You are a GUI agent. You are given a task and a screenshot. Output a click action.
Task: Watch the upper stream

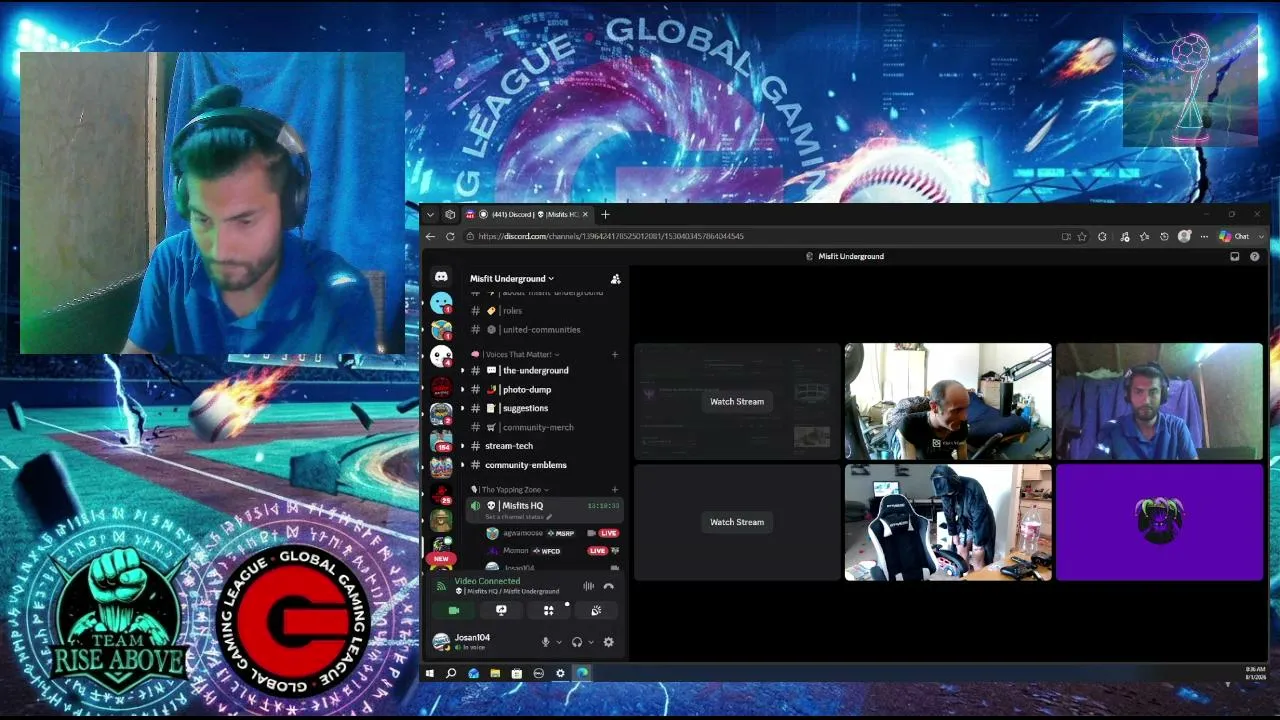click(737, 402)
